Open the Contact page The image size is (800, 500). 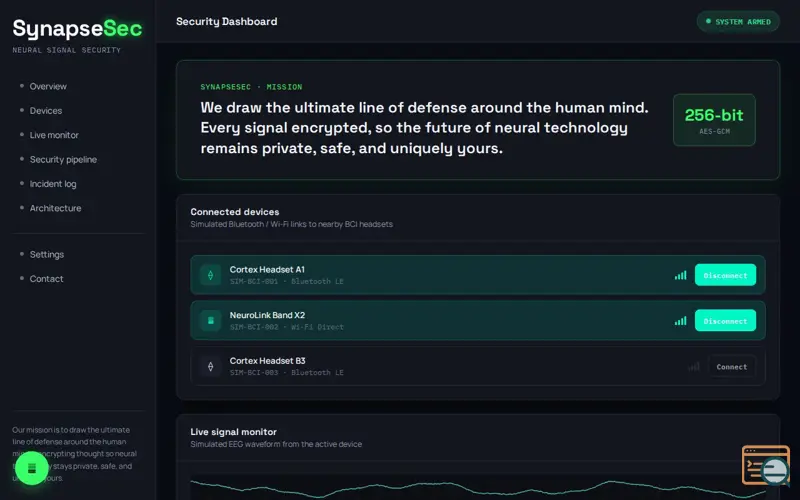[x=46, y=279]
